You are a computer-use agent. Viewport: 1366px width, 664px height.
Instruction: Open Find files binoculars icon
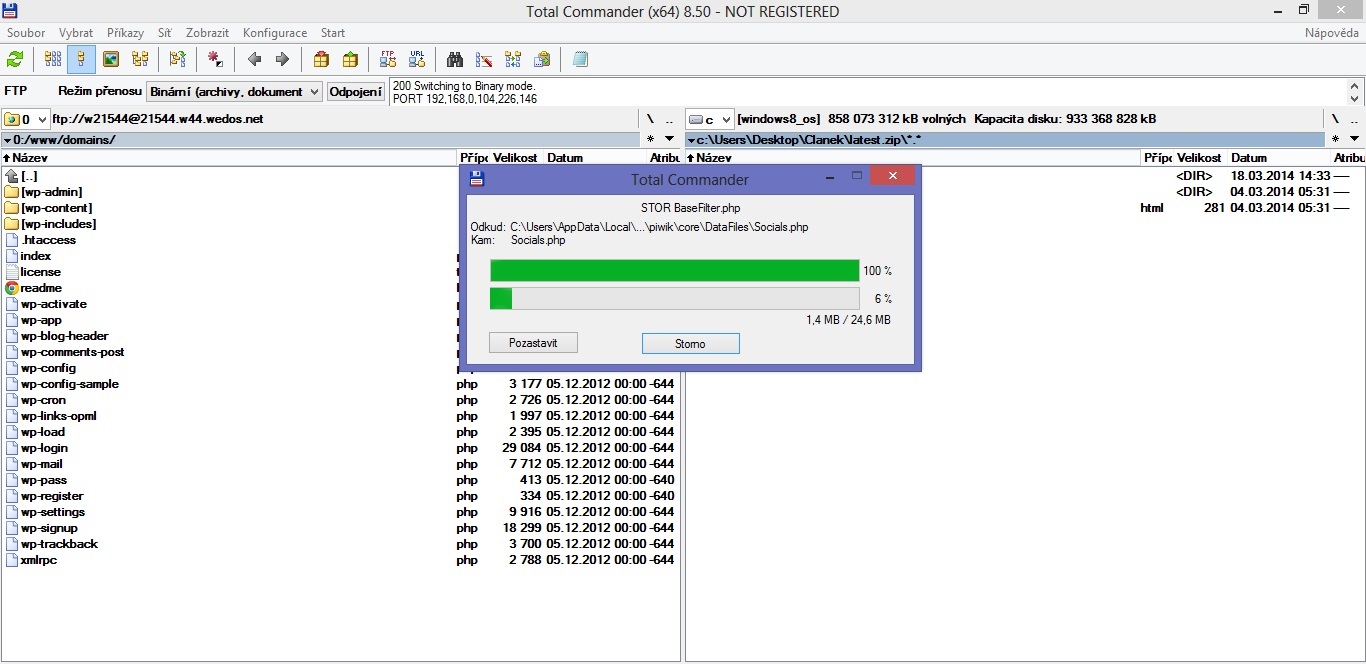coord(455,59)
